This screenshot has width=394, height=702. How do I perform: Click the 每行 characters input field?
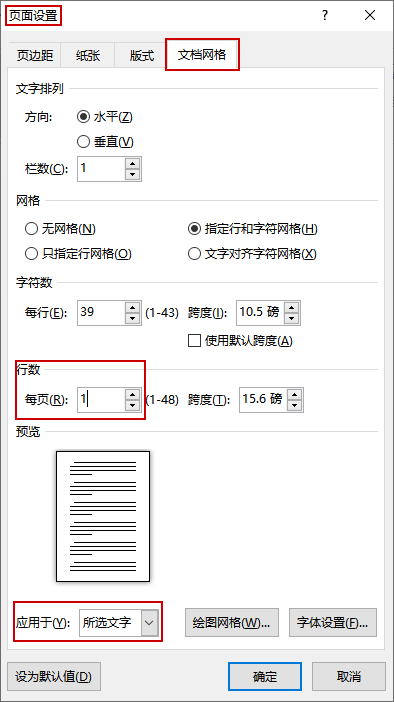101,312
